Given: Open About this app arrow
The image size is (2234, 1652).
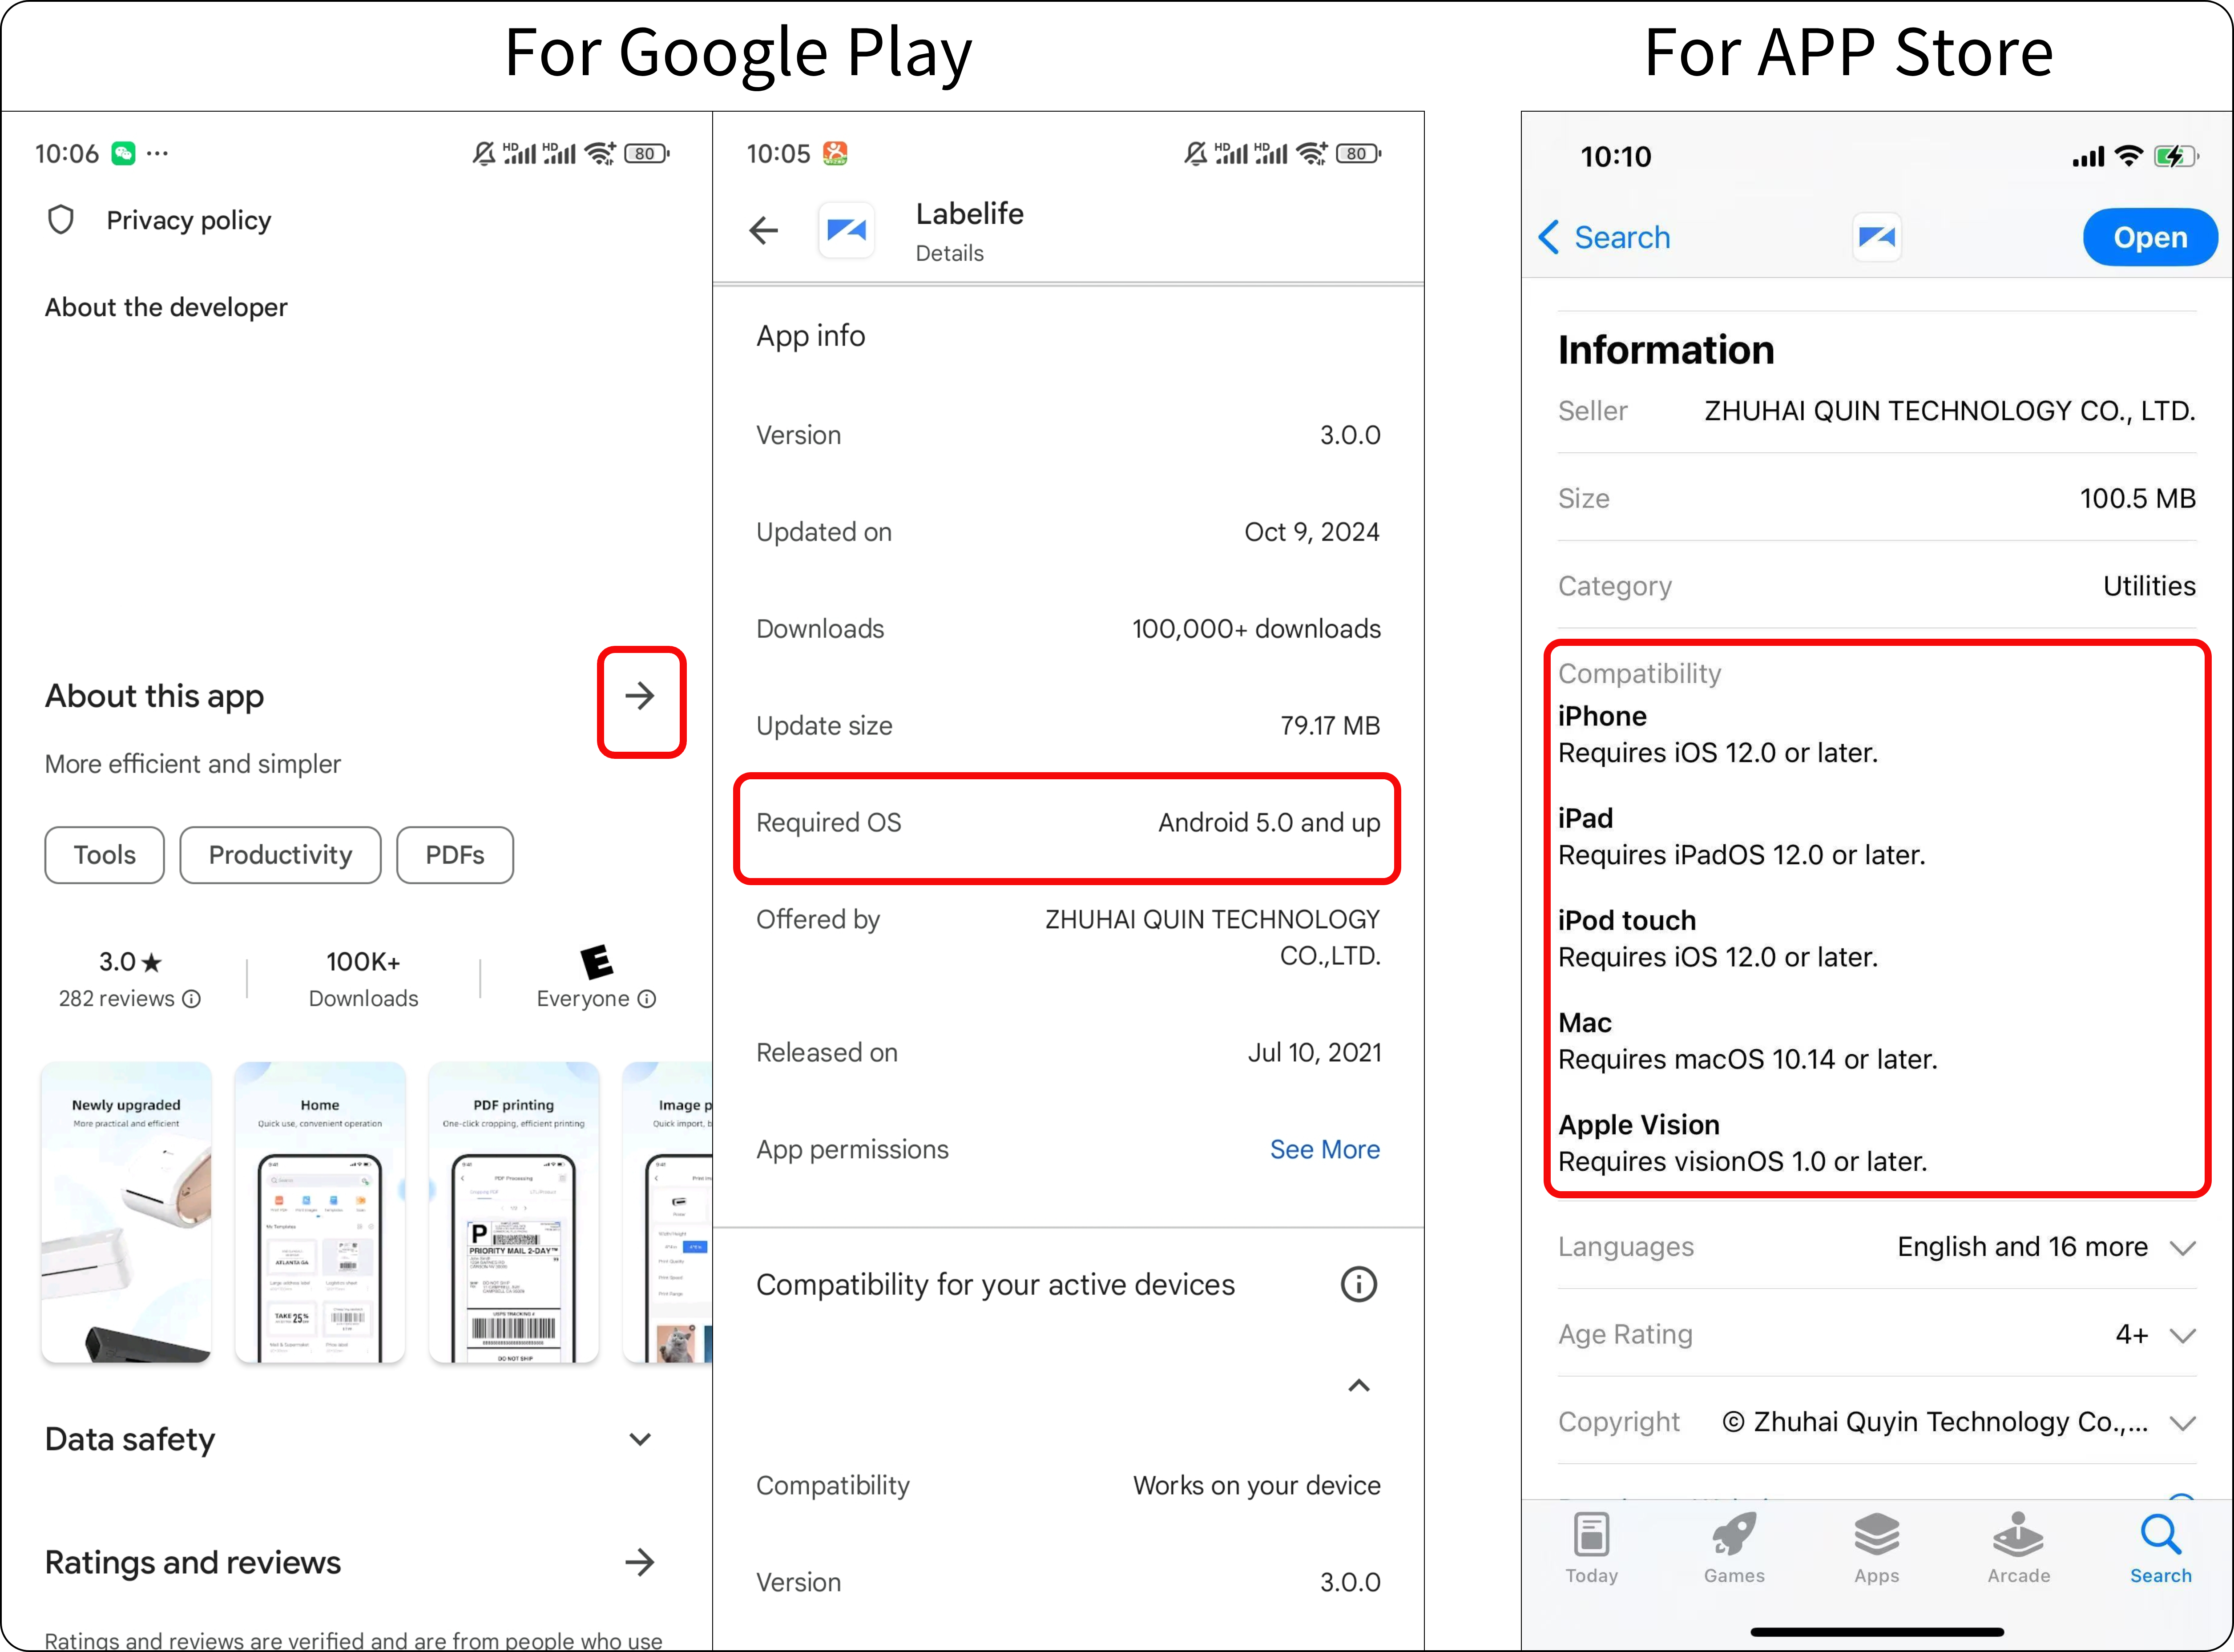Looking at the screenshot, I should (x=640, y=696).
